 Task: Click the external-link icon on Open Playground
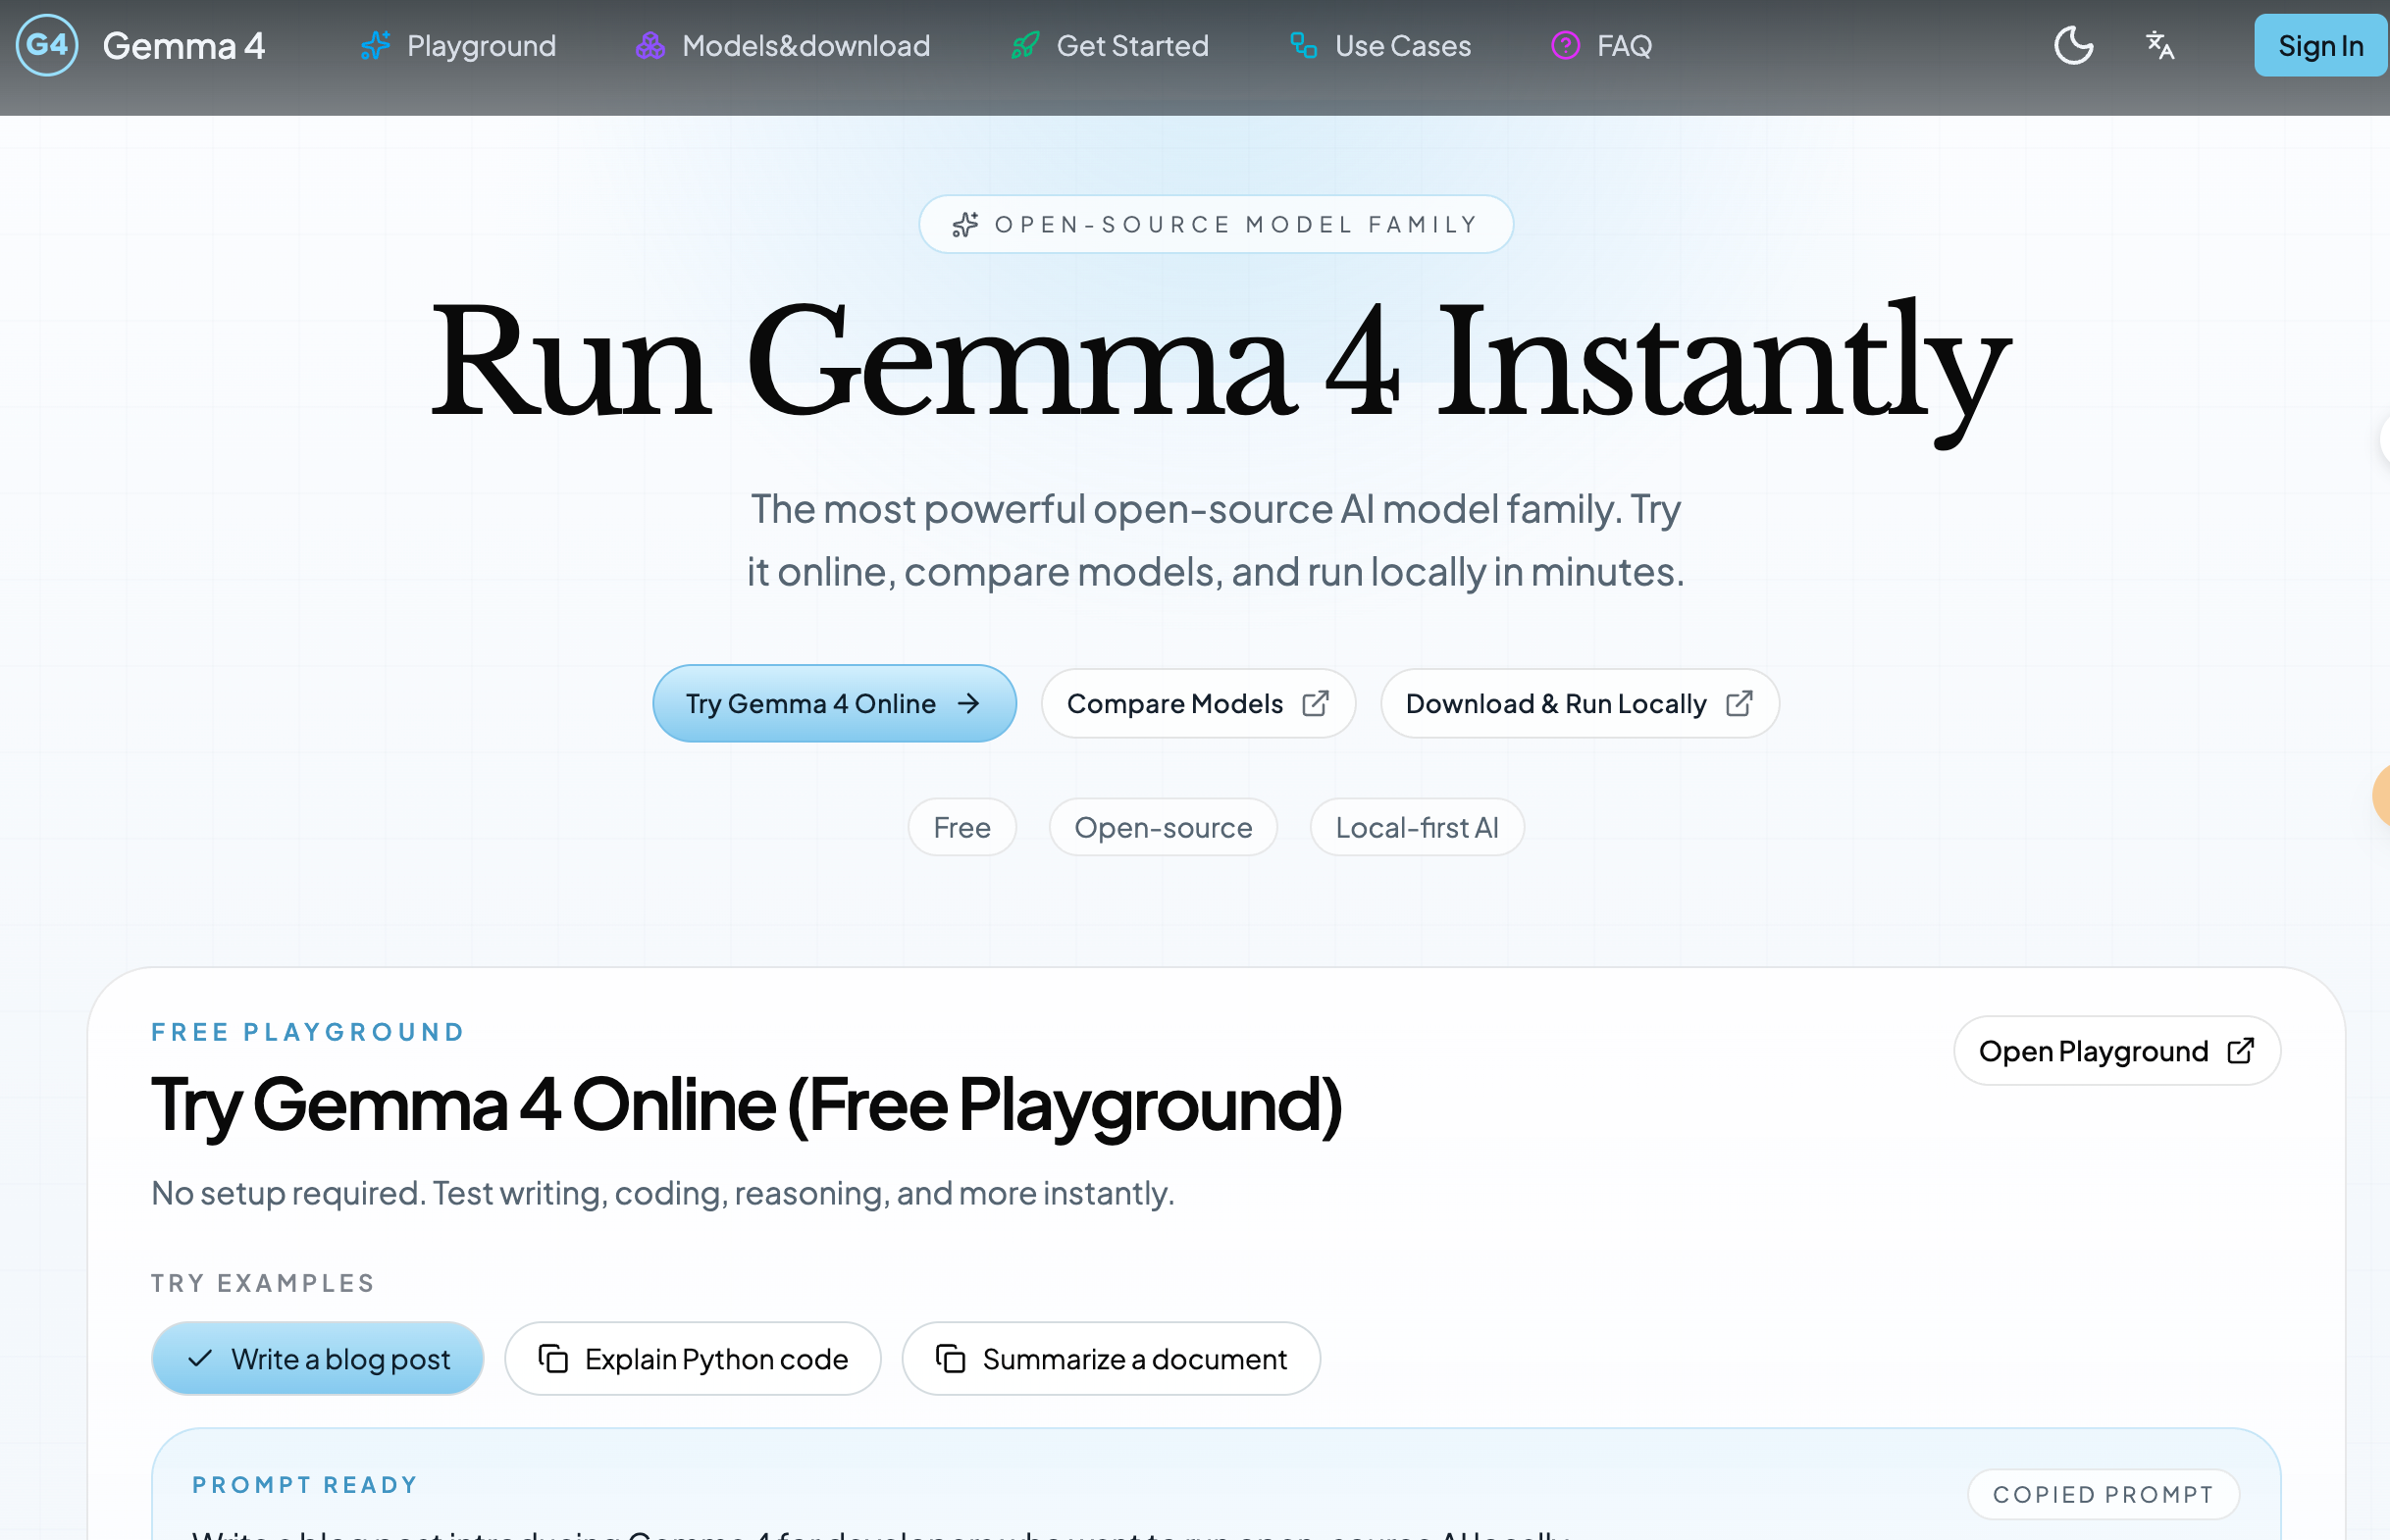click(2241, 1050)
